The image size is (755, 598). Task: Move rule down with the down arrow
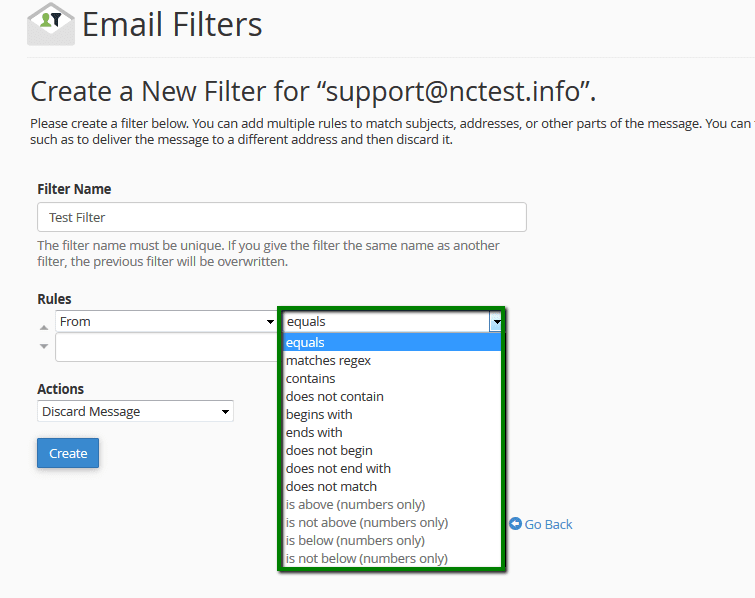(x=44, y=346)
